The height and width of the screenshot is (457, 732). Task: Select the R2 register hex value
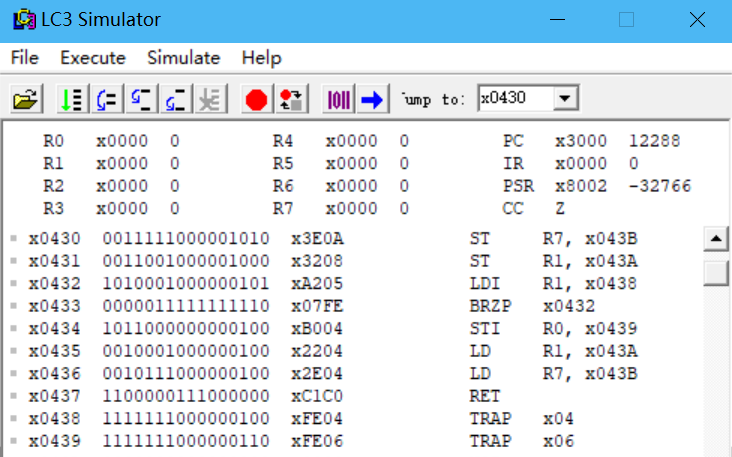[122, 186]
